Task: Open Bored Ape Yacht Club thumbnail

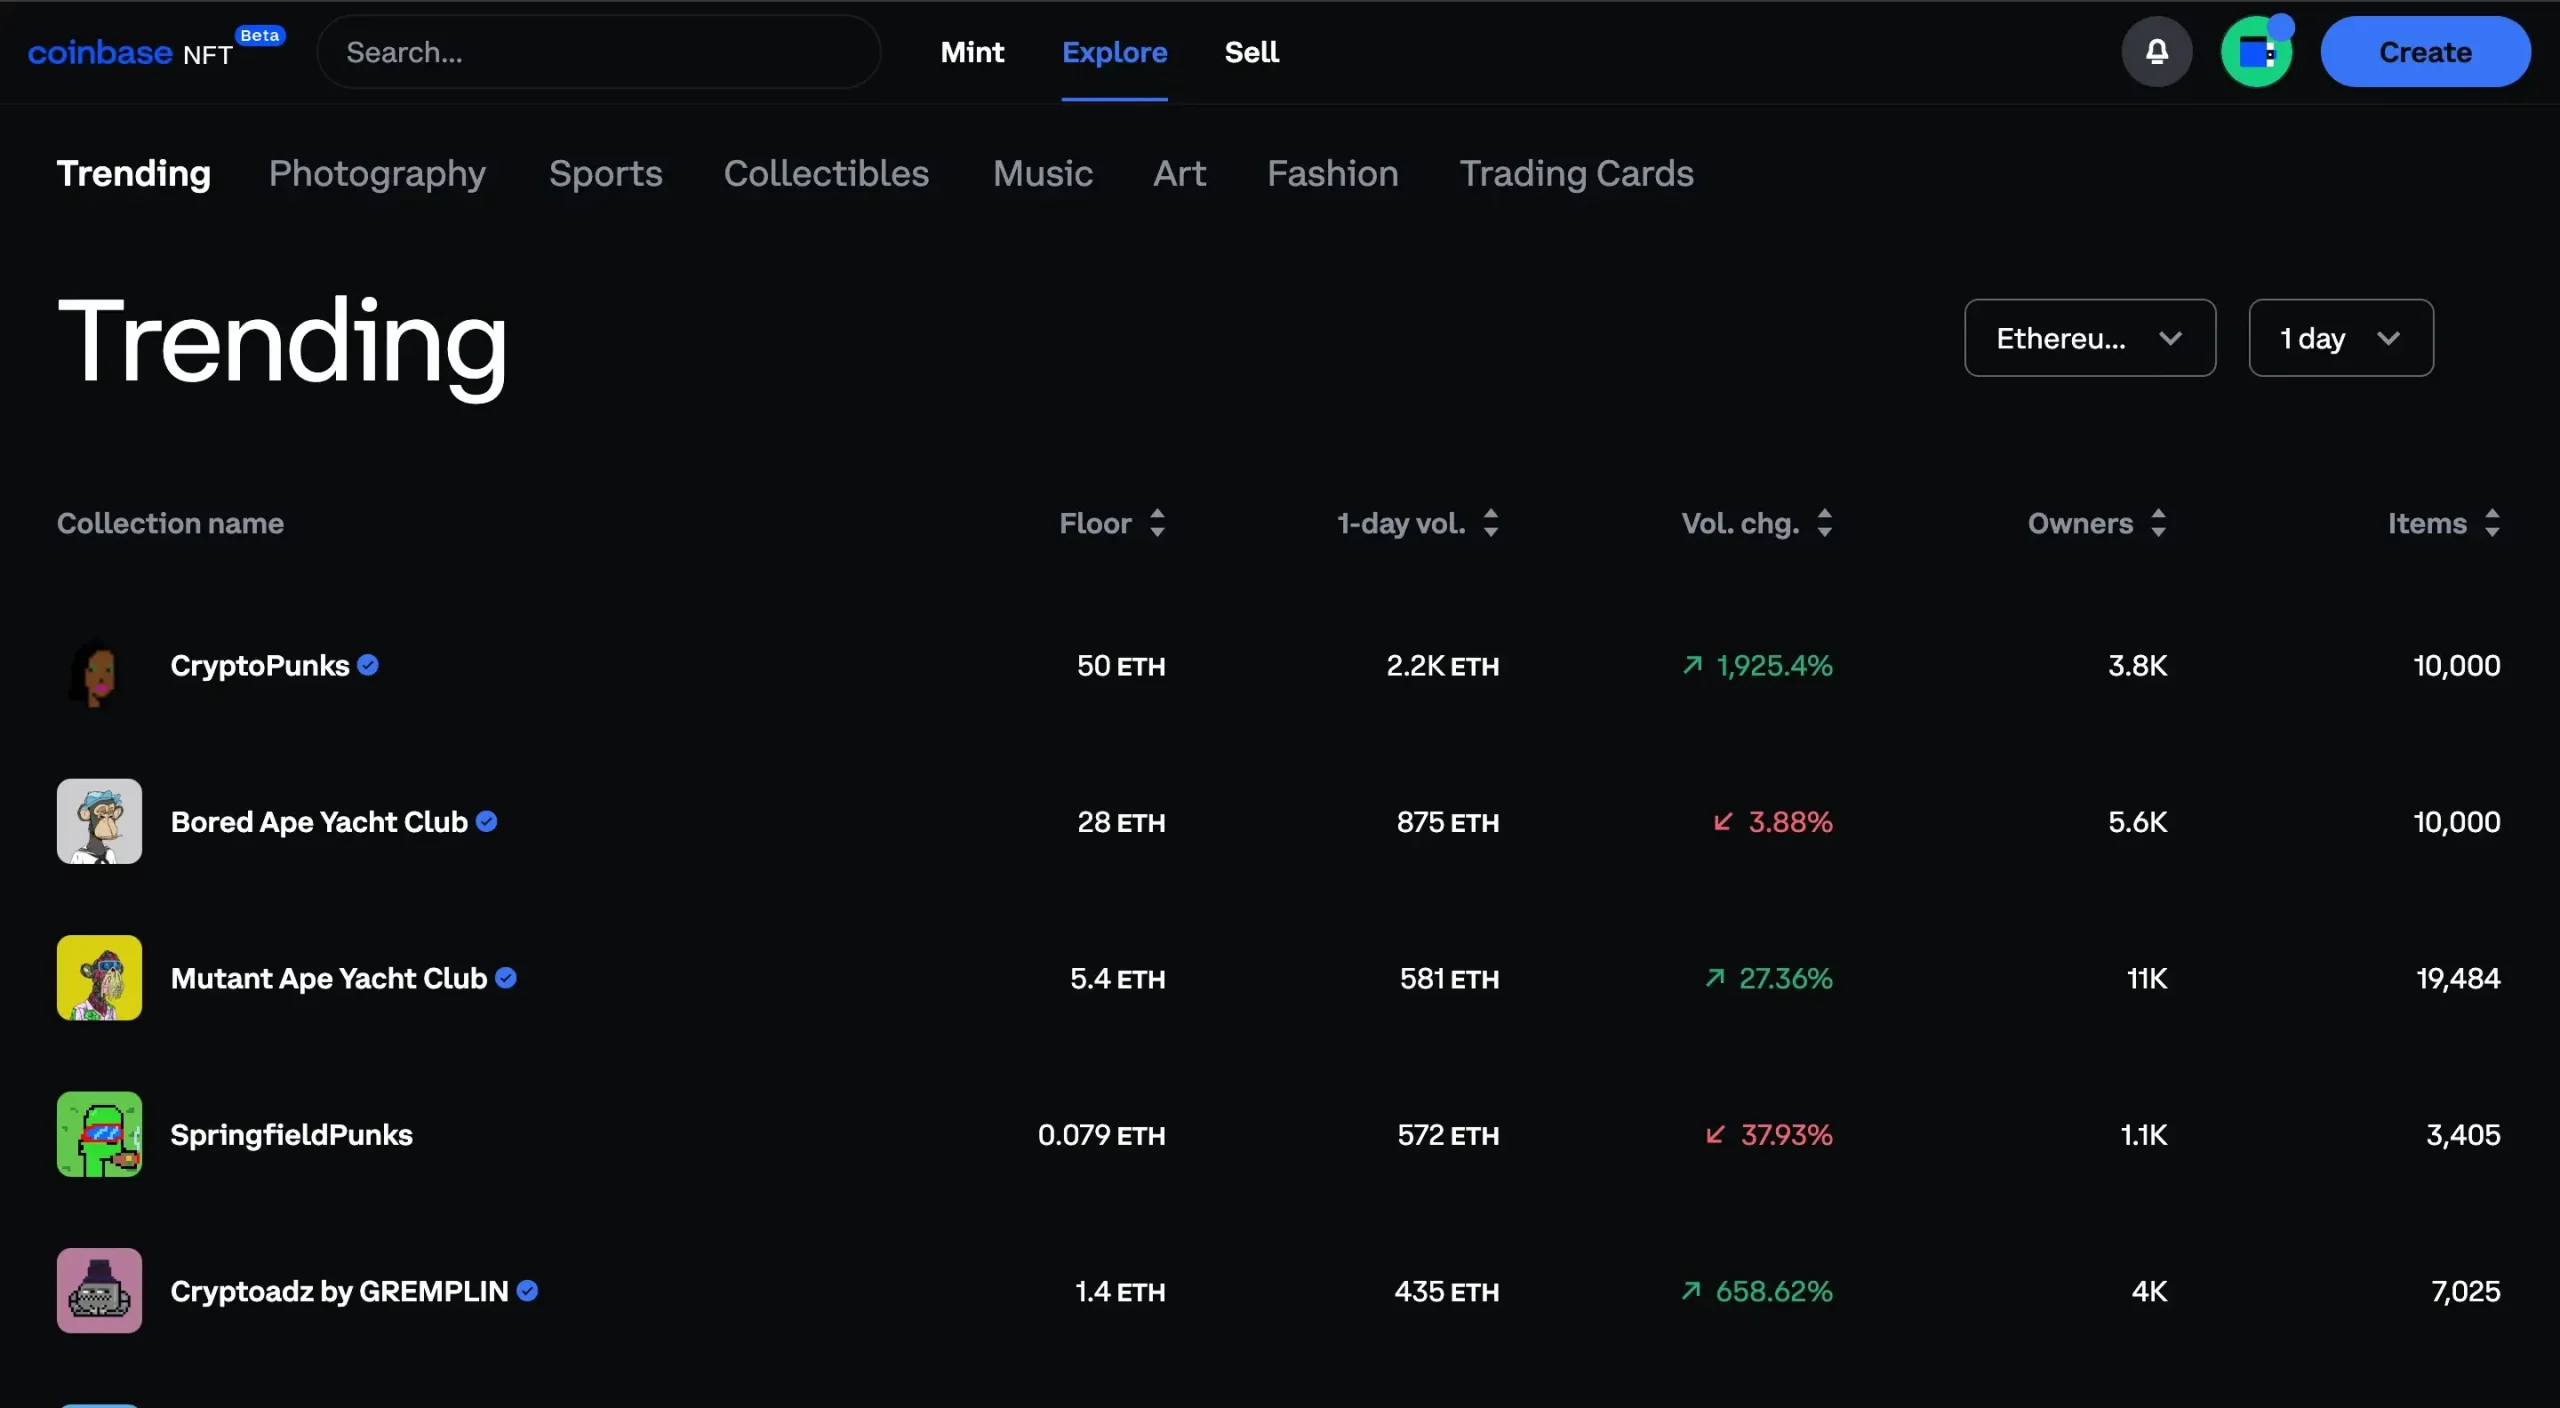Action: (x=99, y=821)
